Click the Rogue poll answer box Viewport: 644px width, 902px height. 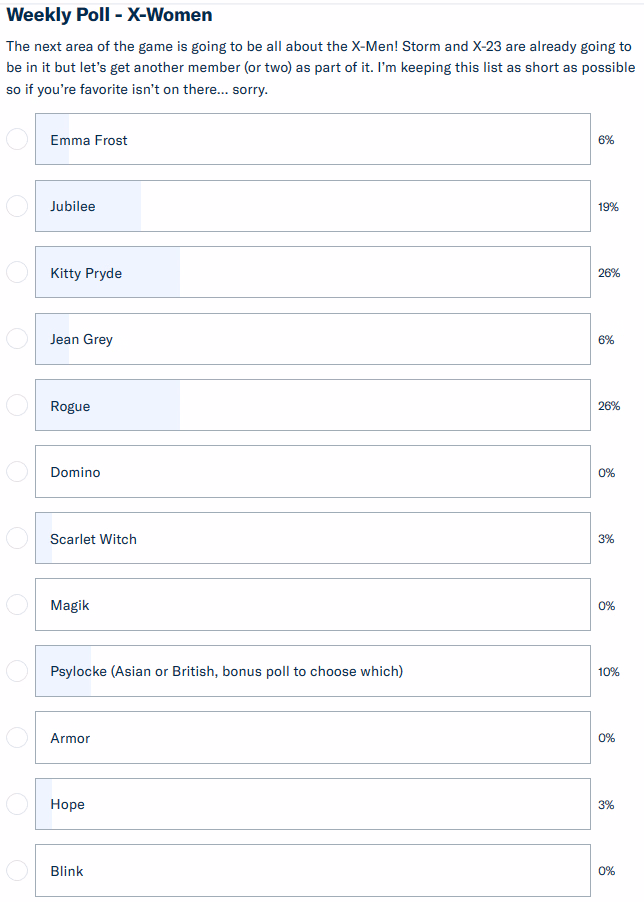[x=312, y=405]
